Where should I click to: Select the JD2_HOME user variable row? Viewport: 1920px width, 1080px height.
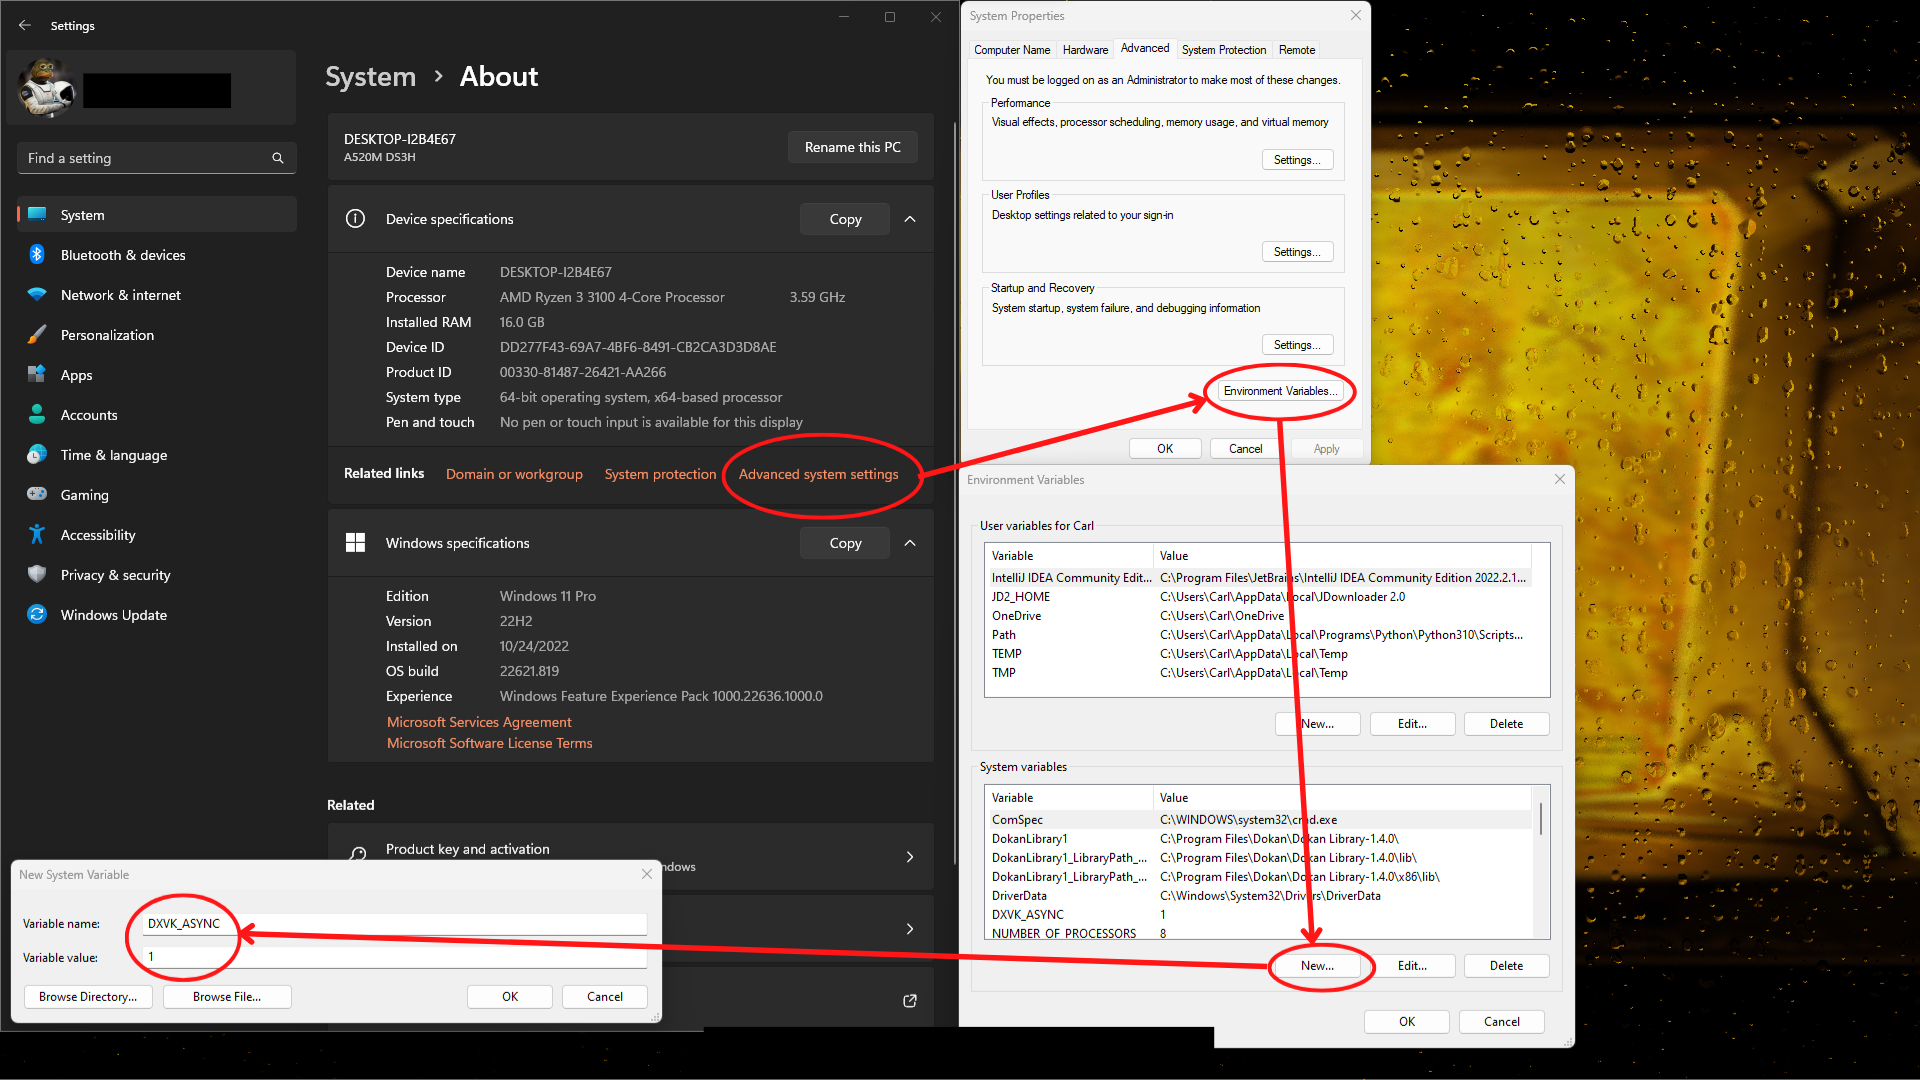(x=1260, y=597)
